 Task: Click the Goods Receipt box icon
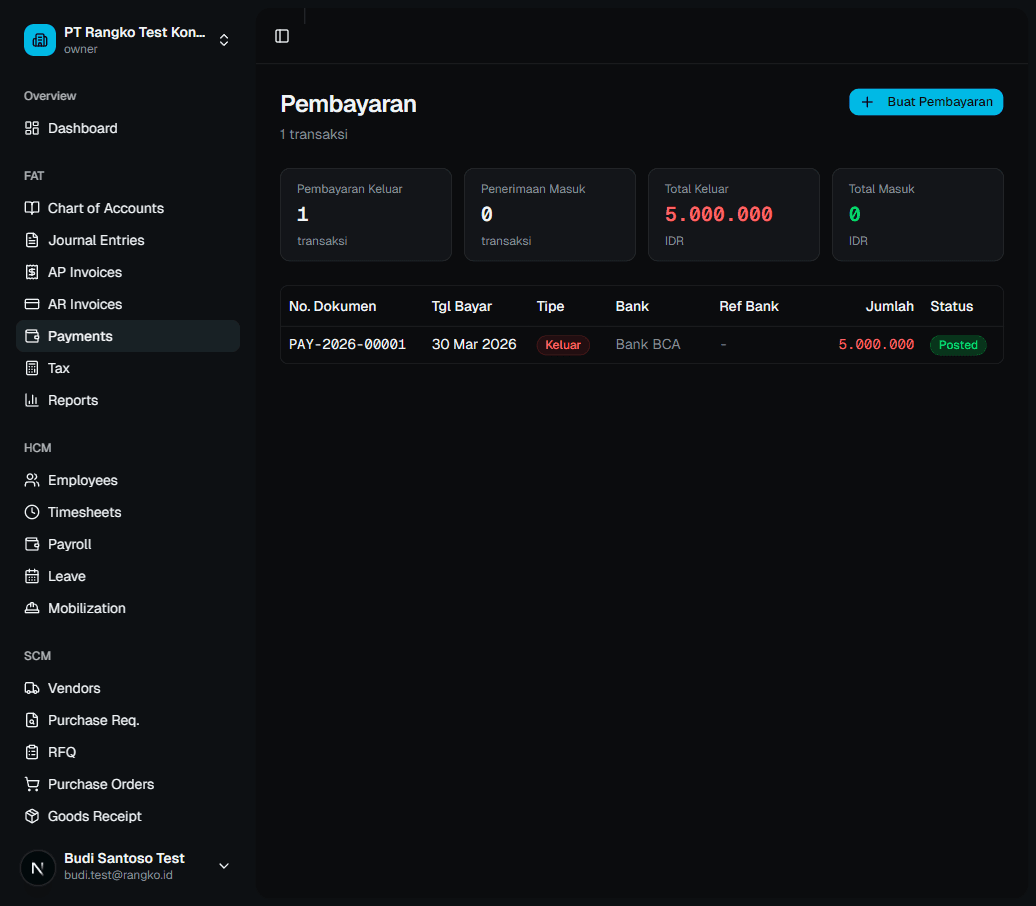(32, 816)
